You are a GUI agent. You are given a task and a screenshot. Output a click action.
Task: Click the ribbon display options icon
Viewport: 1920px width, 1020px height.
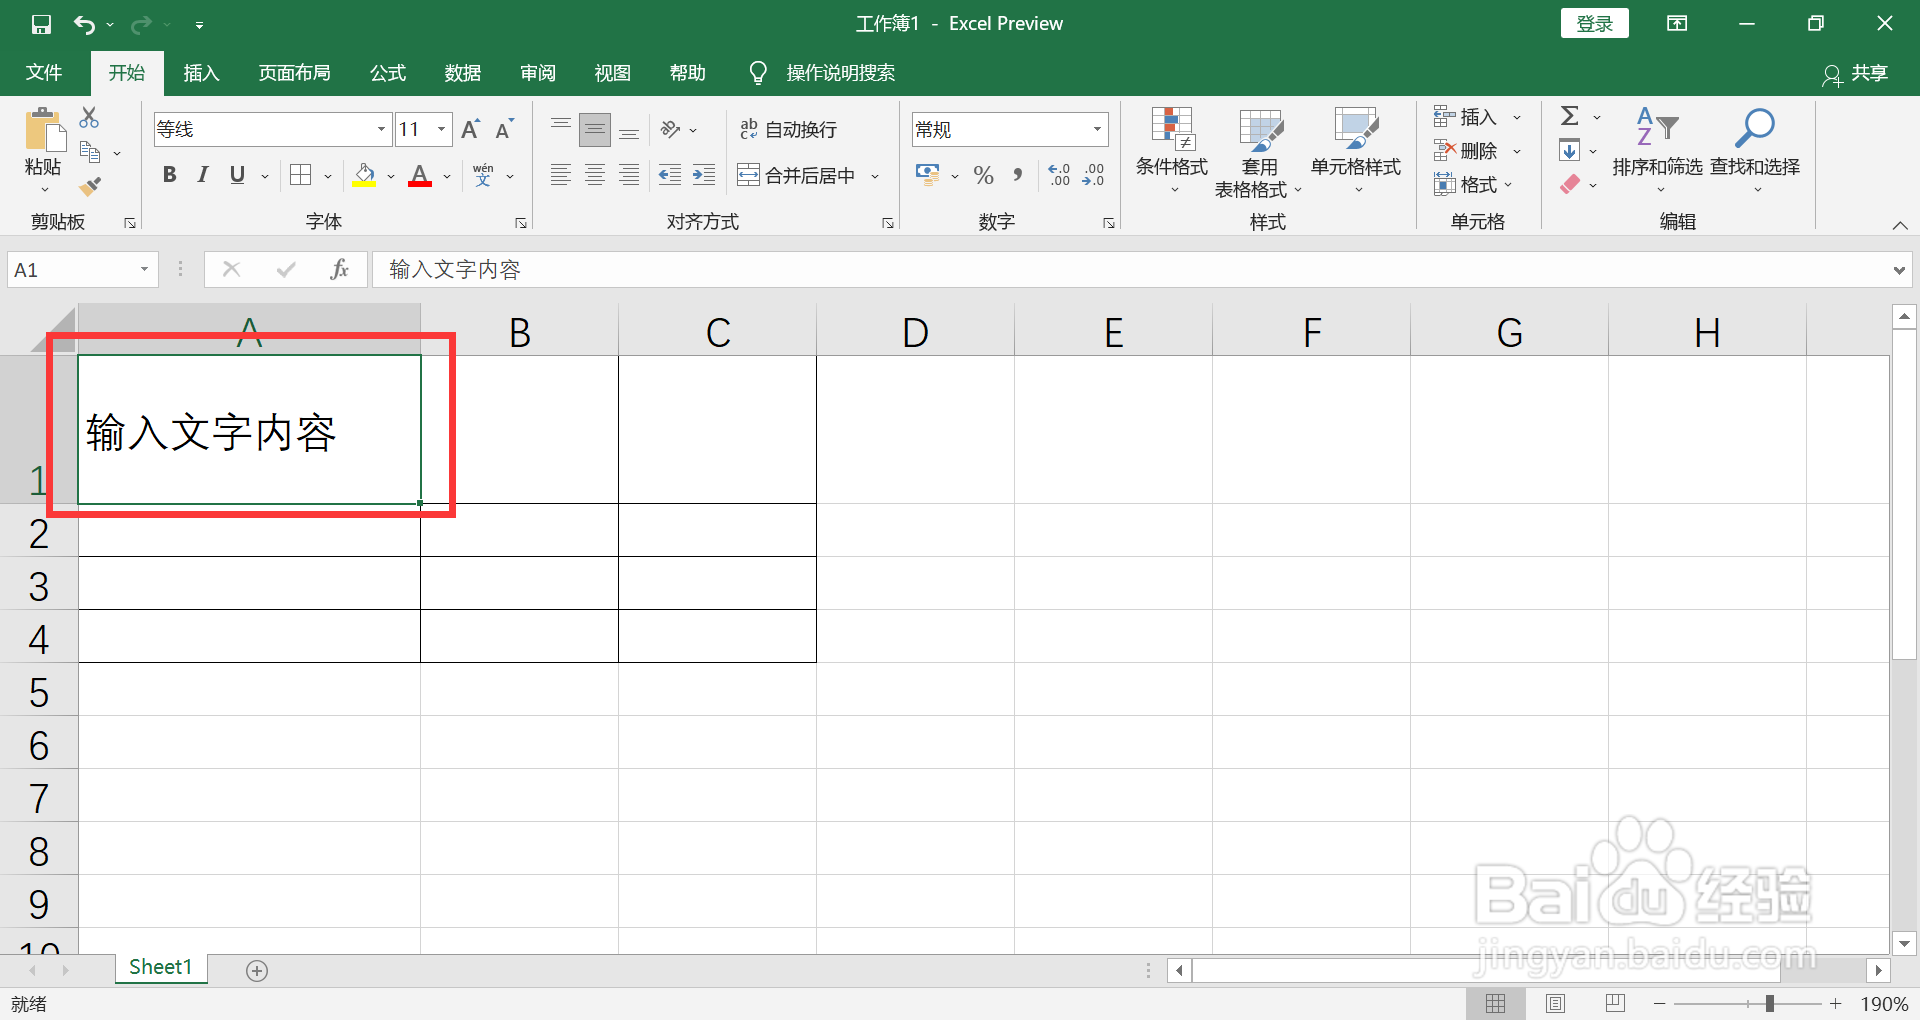[x=1677, y=24]
